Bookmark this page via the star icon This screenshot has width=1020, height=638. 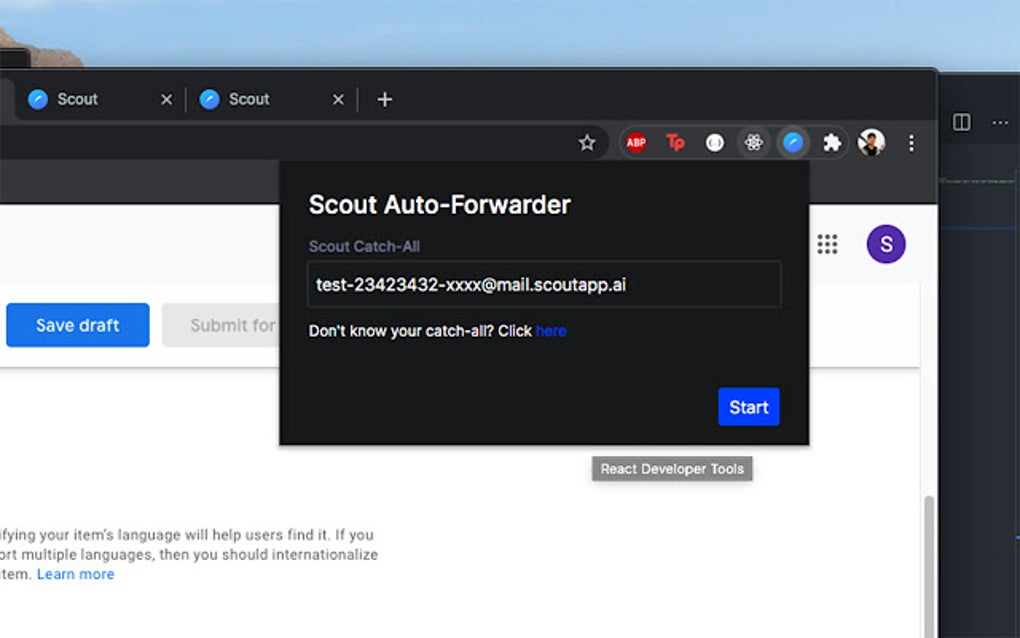pyautogui.click(x=588, y=142)
